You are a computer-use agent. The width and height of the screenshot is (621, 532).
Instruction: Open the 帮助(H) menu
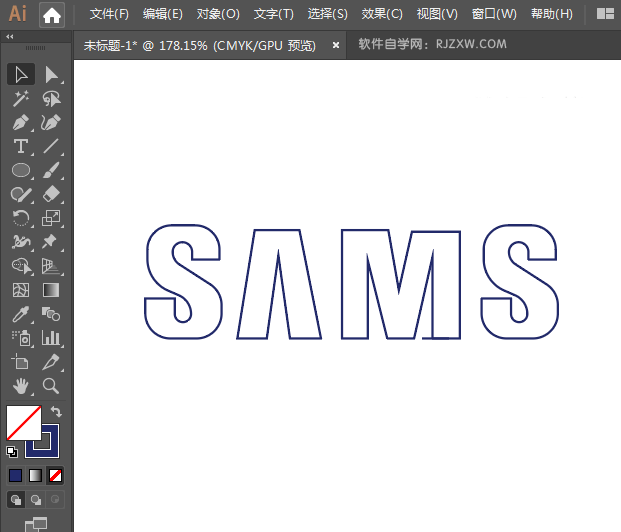[x=552, y=14]
